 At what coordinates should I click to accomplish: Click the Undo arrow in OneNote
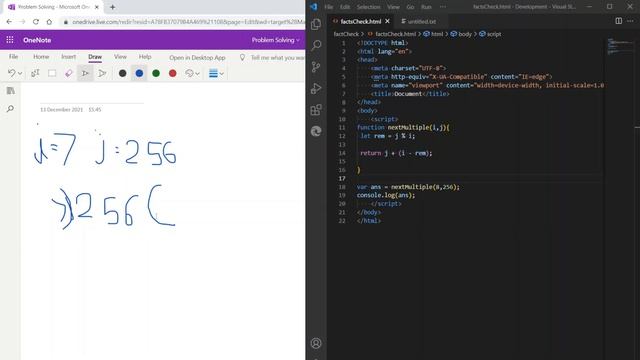pyautogui.click(x=11, y=73)
